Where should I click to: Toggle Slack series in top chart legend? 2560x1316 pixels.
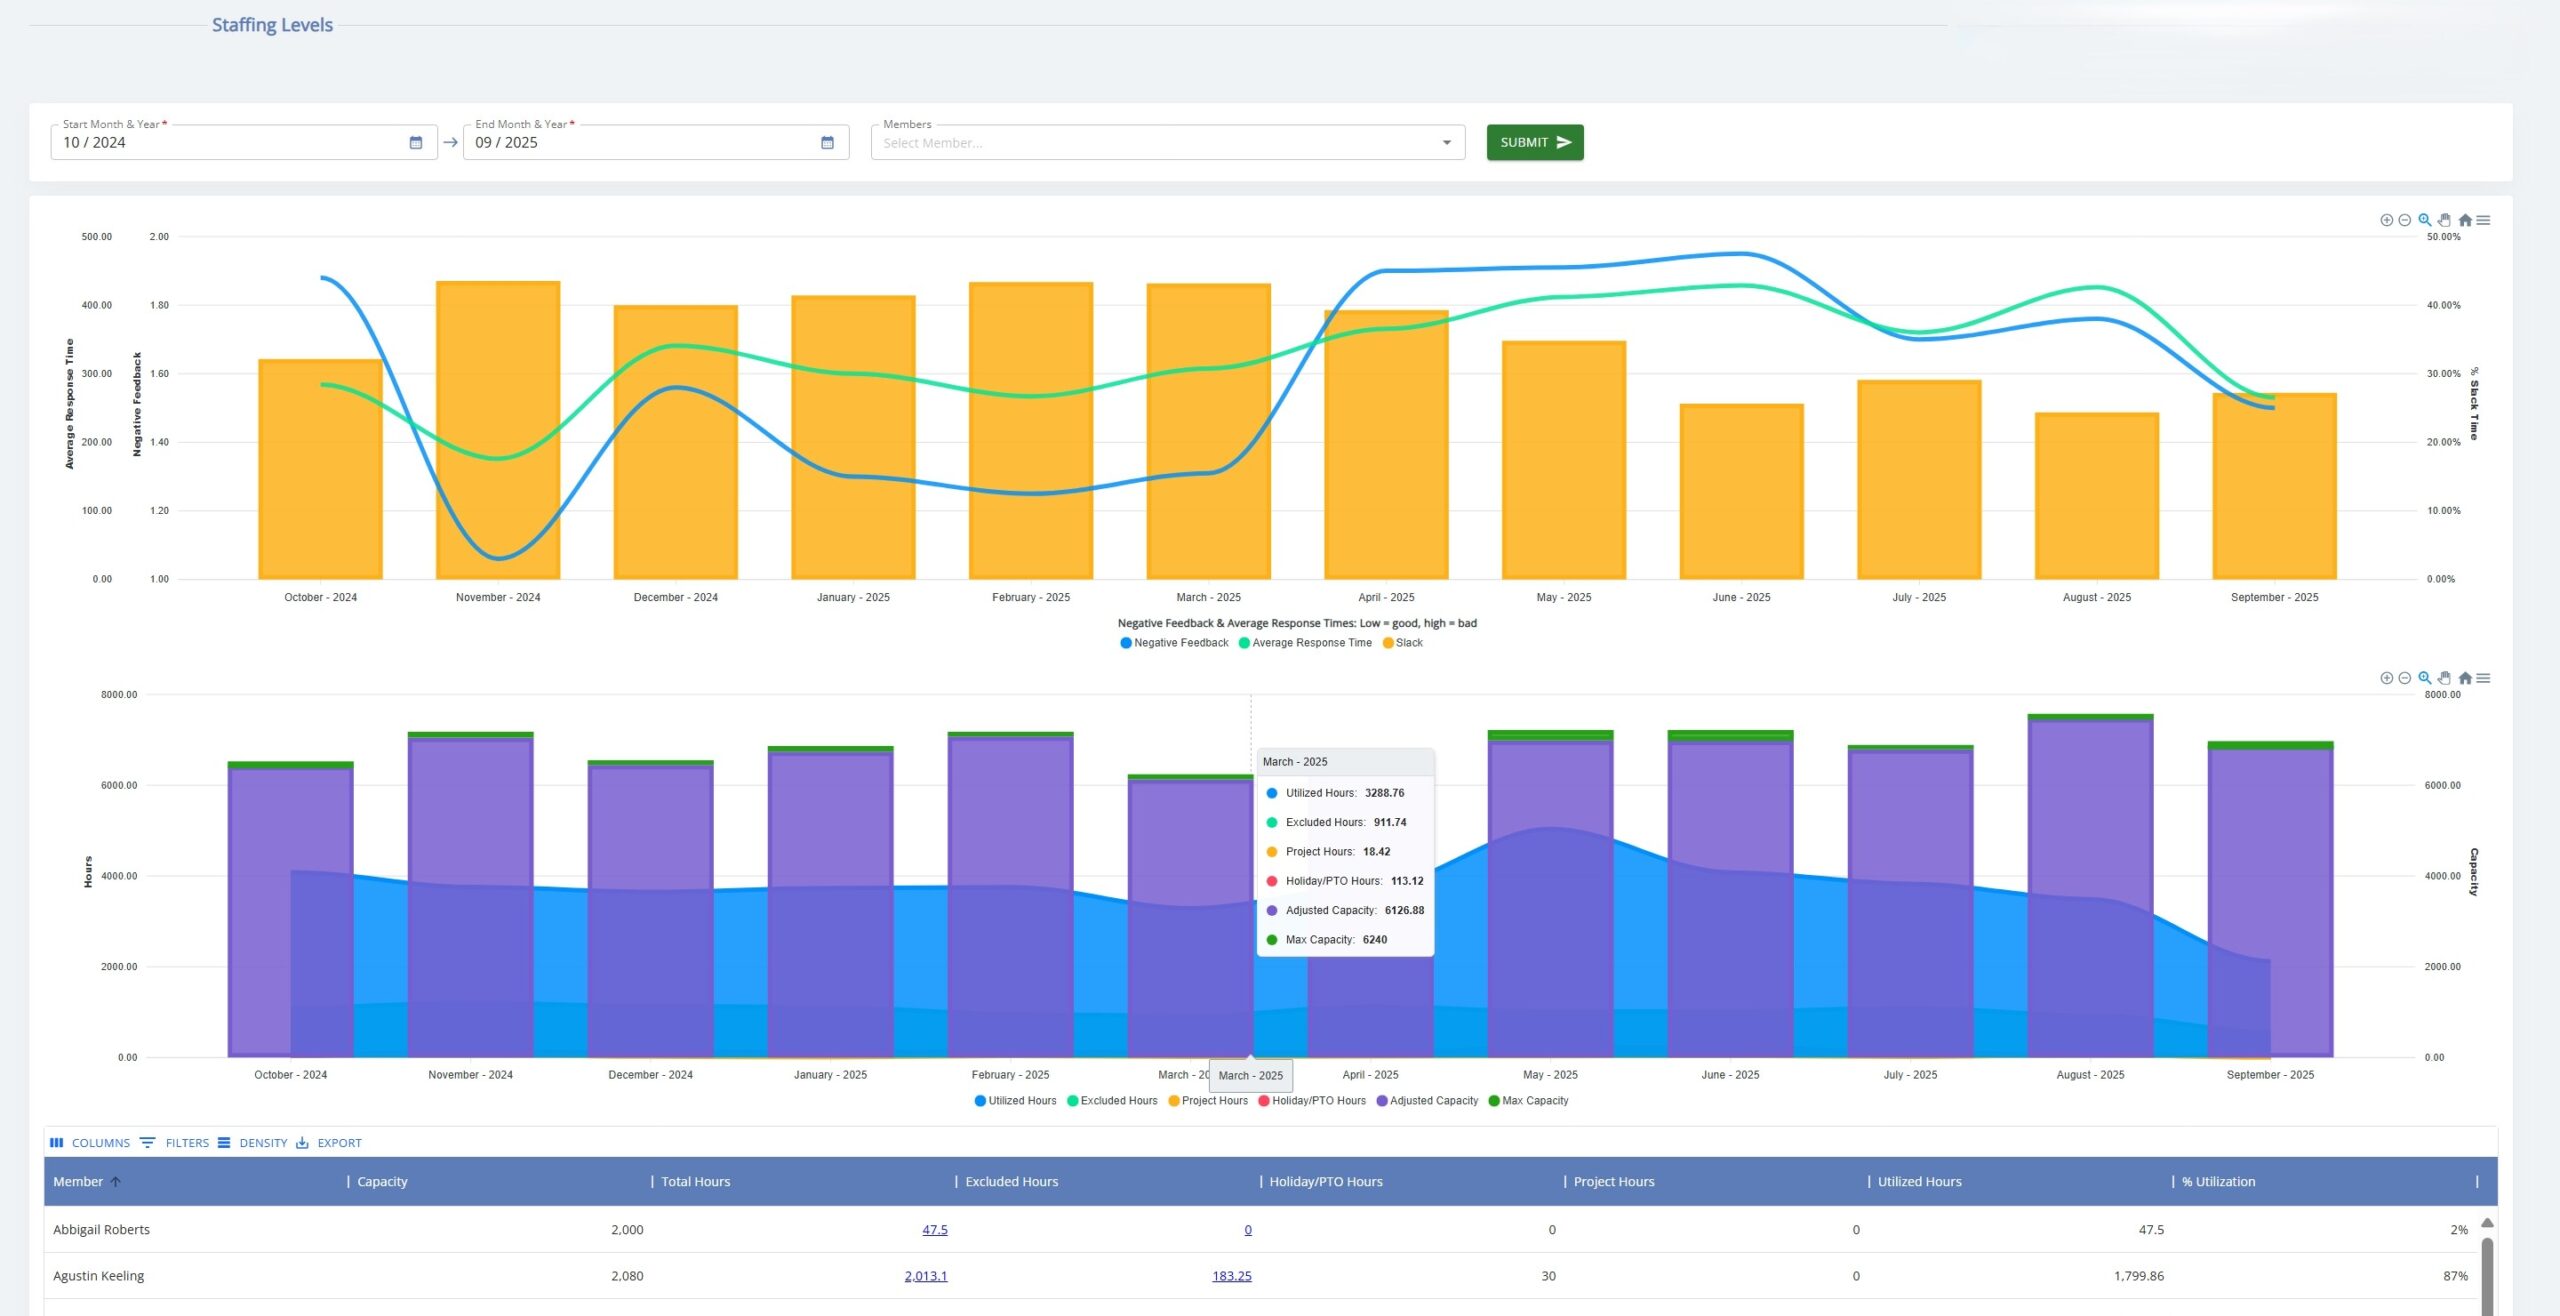pos(1408,643)
